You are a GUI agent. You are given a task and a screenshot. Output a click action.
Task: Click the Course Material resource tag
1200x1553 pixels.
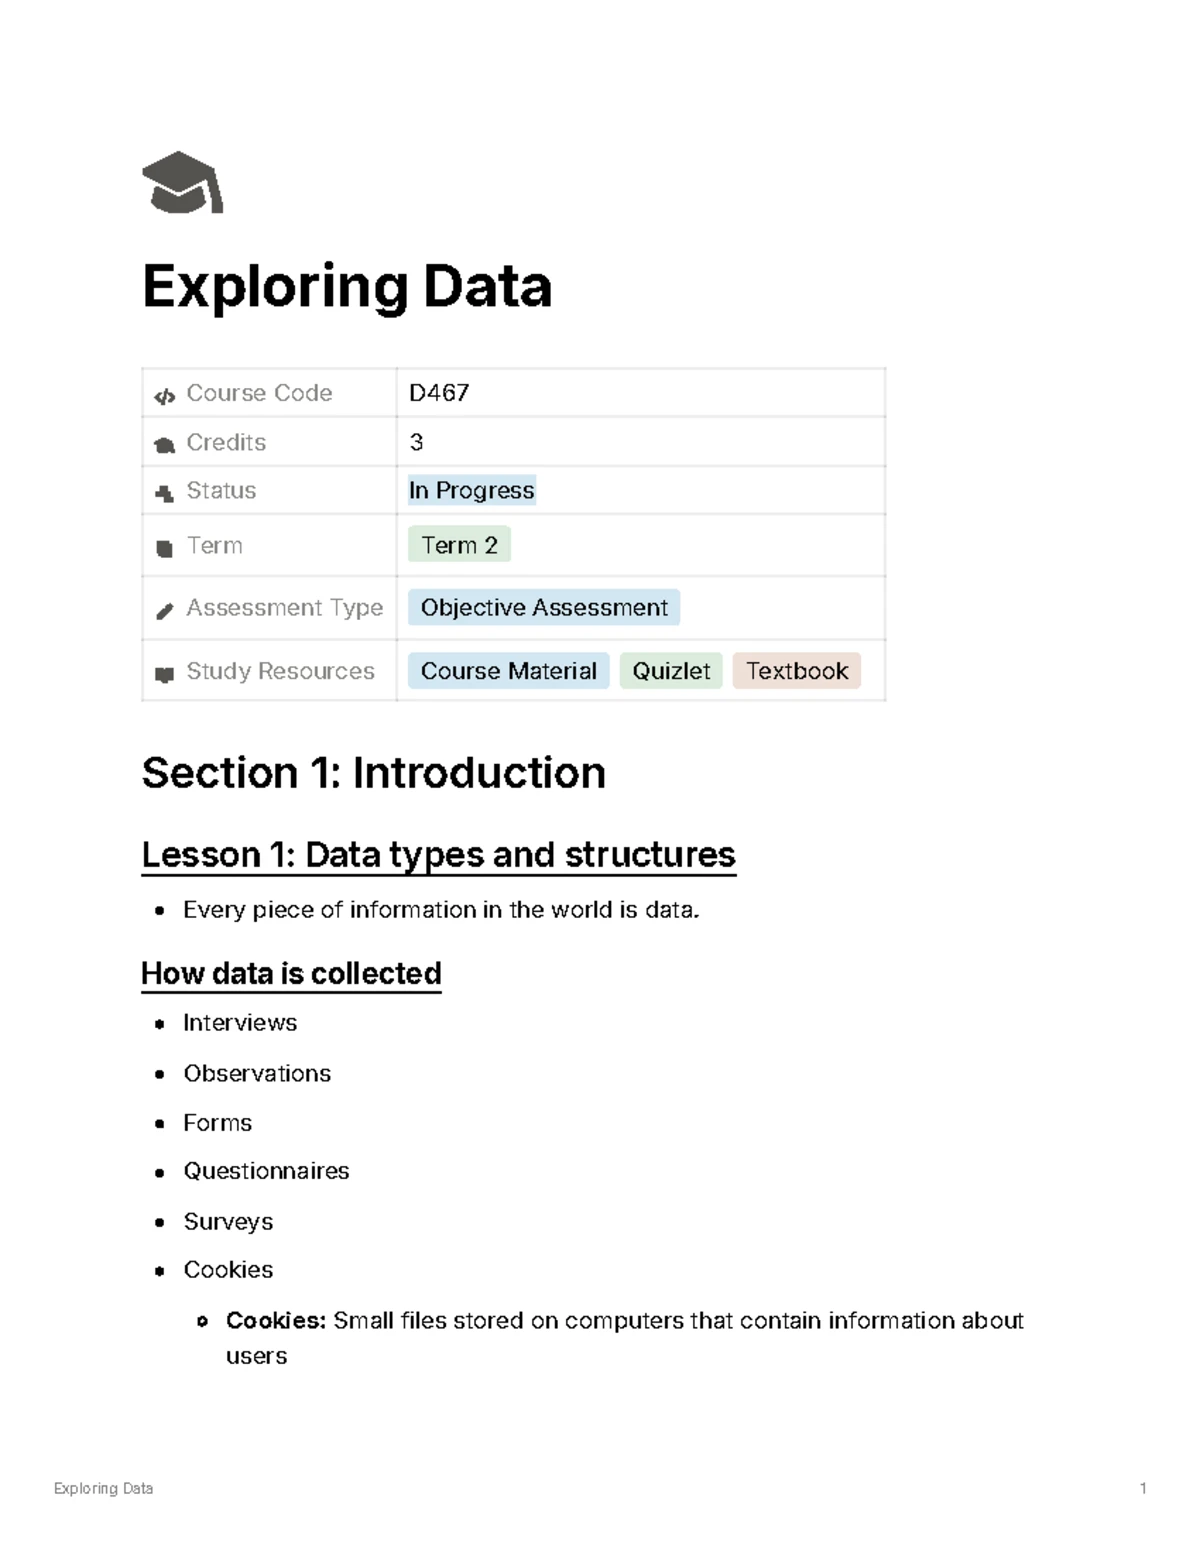508,671
